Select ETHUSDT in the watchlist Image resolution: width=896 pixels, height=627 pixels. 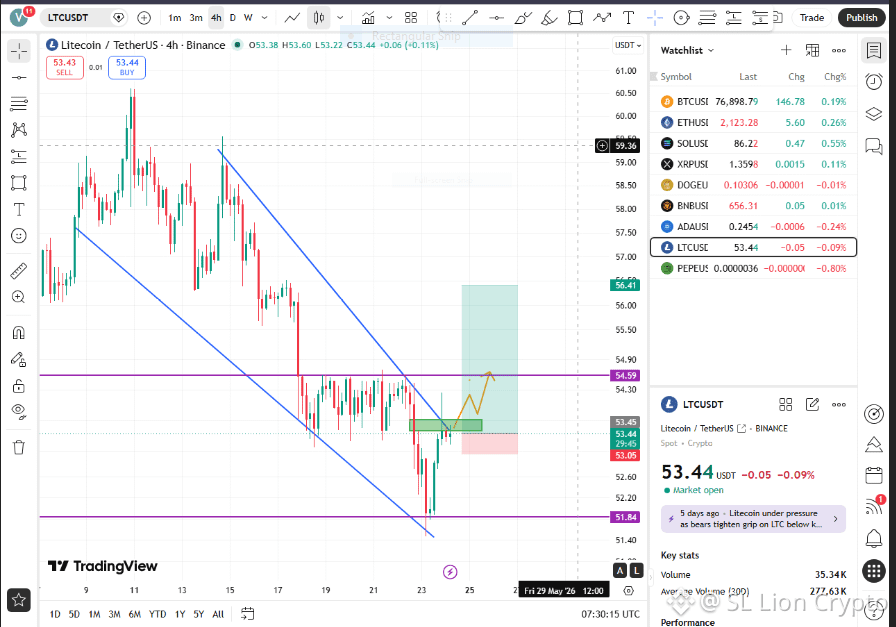(x=753, y=122)
